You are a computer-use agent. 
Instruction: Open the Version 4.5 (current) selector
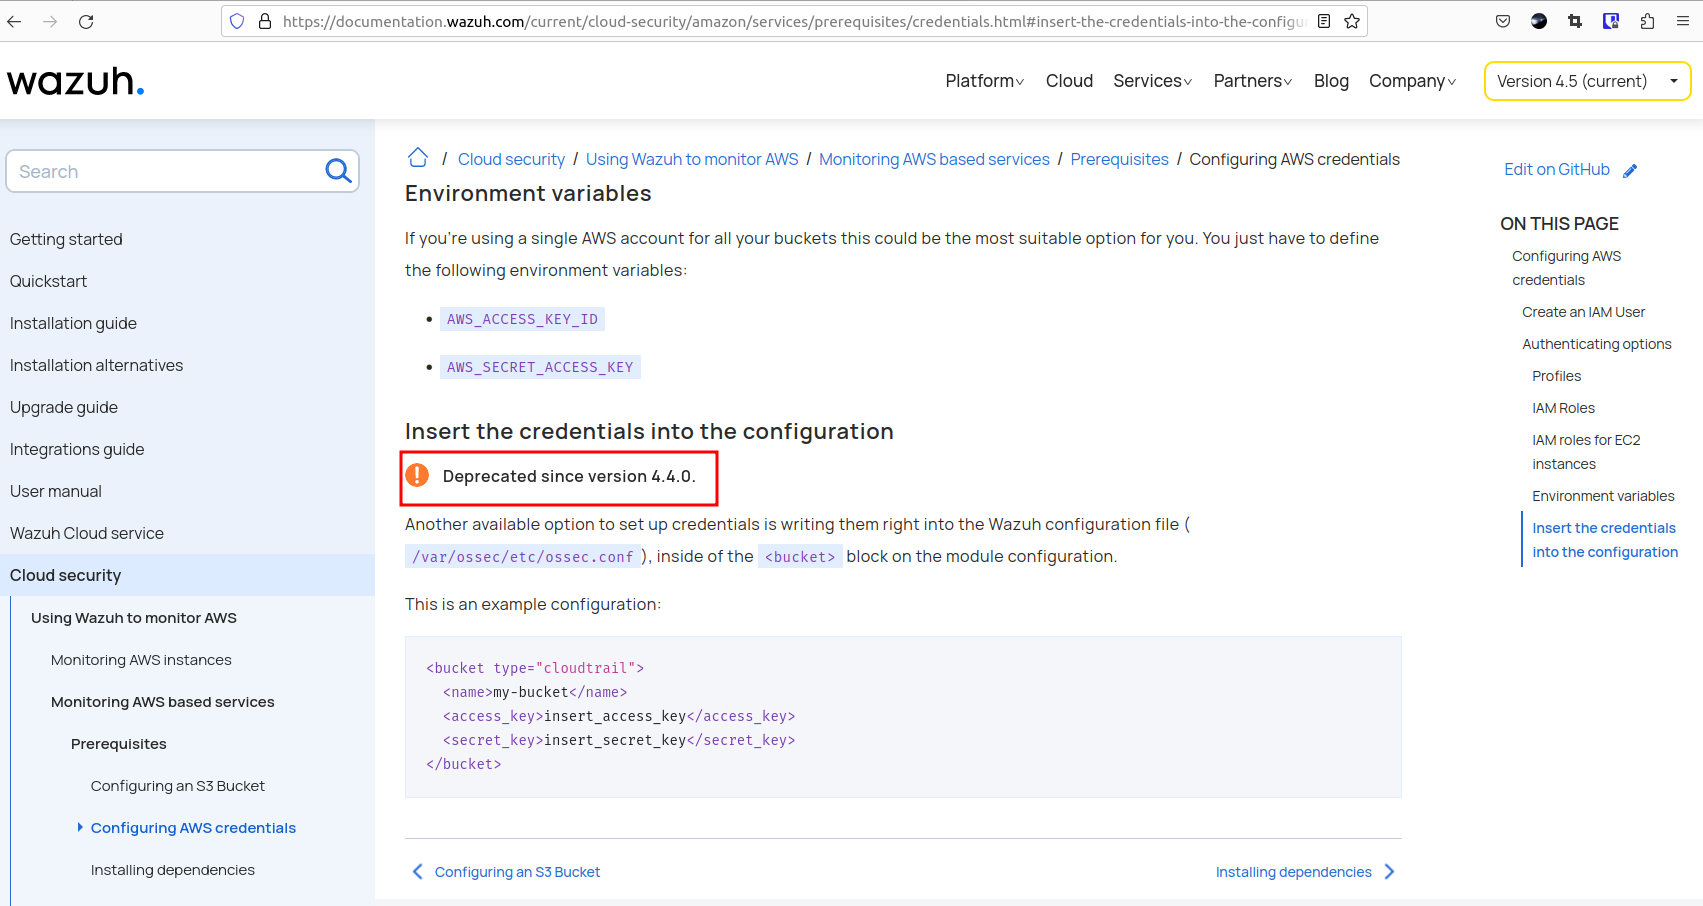click(x=1587, y=81)
